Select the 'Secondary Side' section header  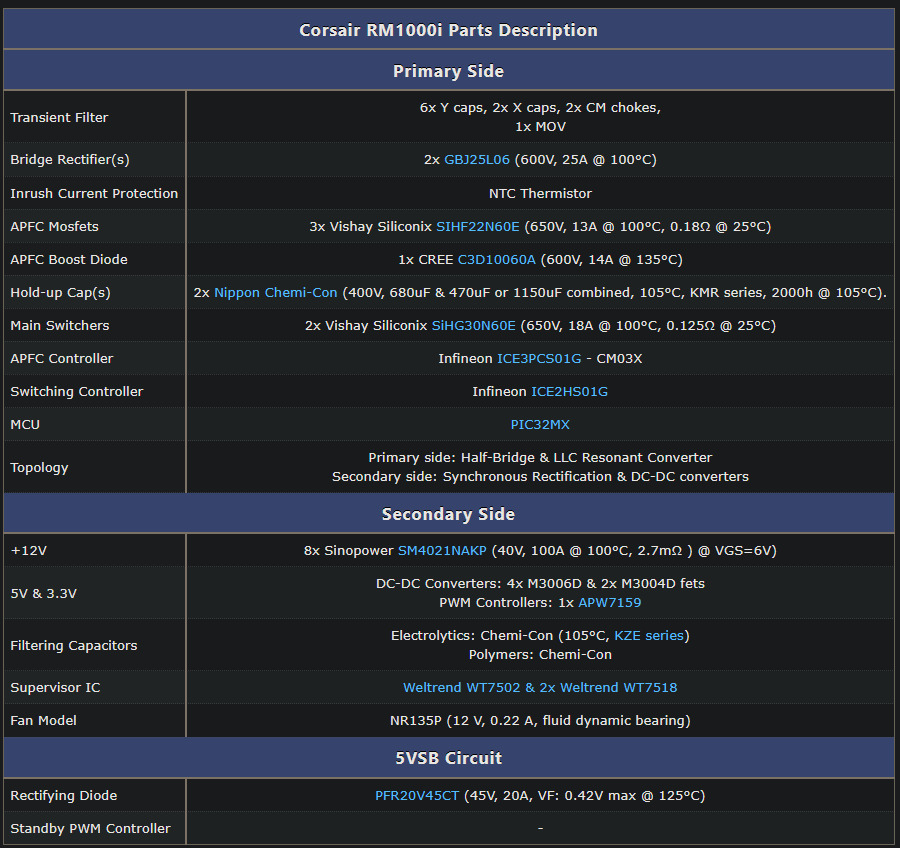448,514
